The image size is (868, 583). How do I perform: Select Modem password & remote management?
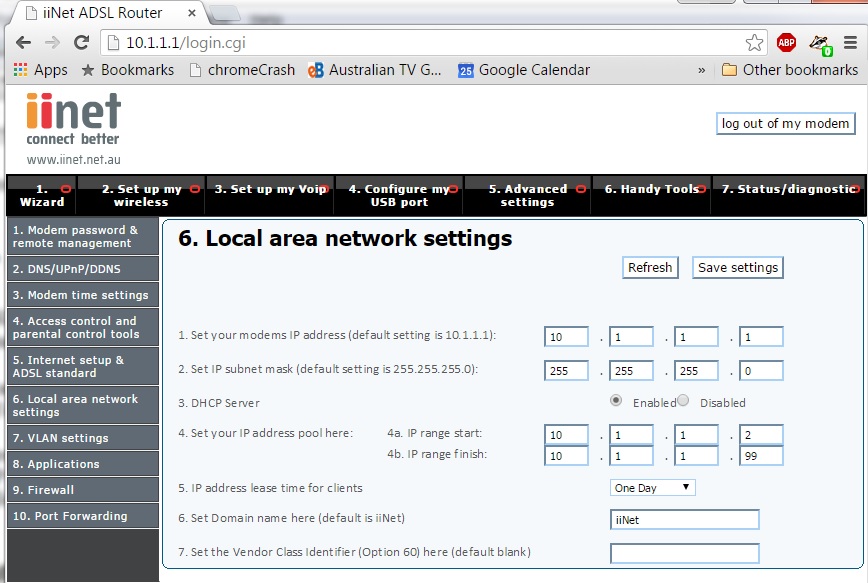83,236
